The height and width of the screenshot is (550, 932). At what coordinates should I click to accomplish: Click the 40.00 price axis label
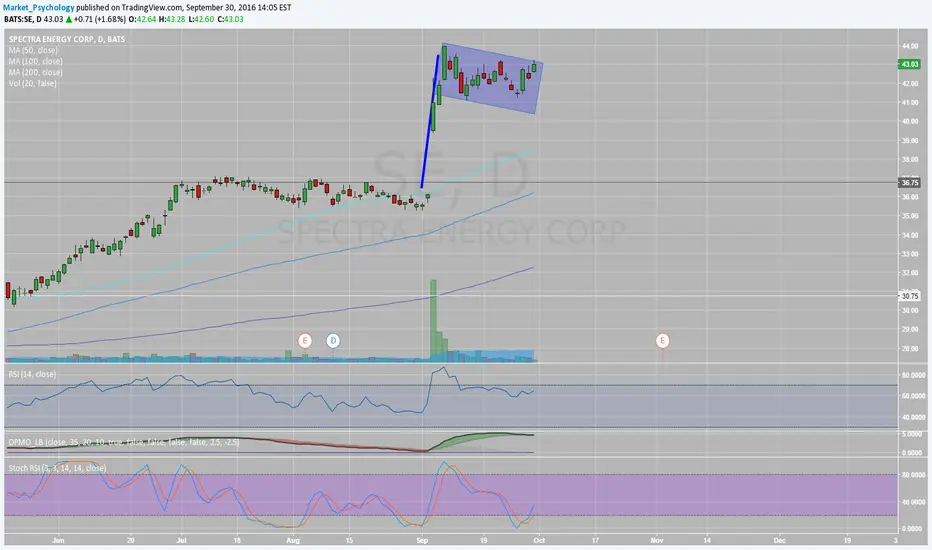tap(909, 121)
